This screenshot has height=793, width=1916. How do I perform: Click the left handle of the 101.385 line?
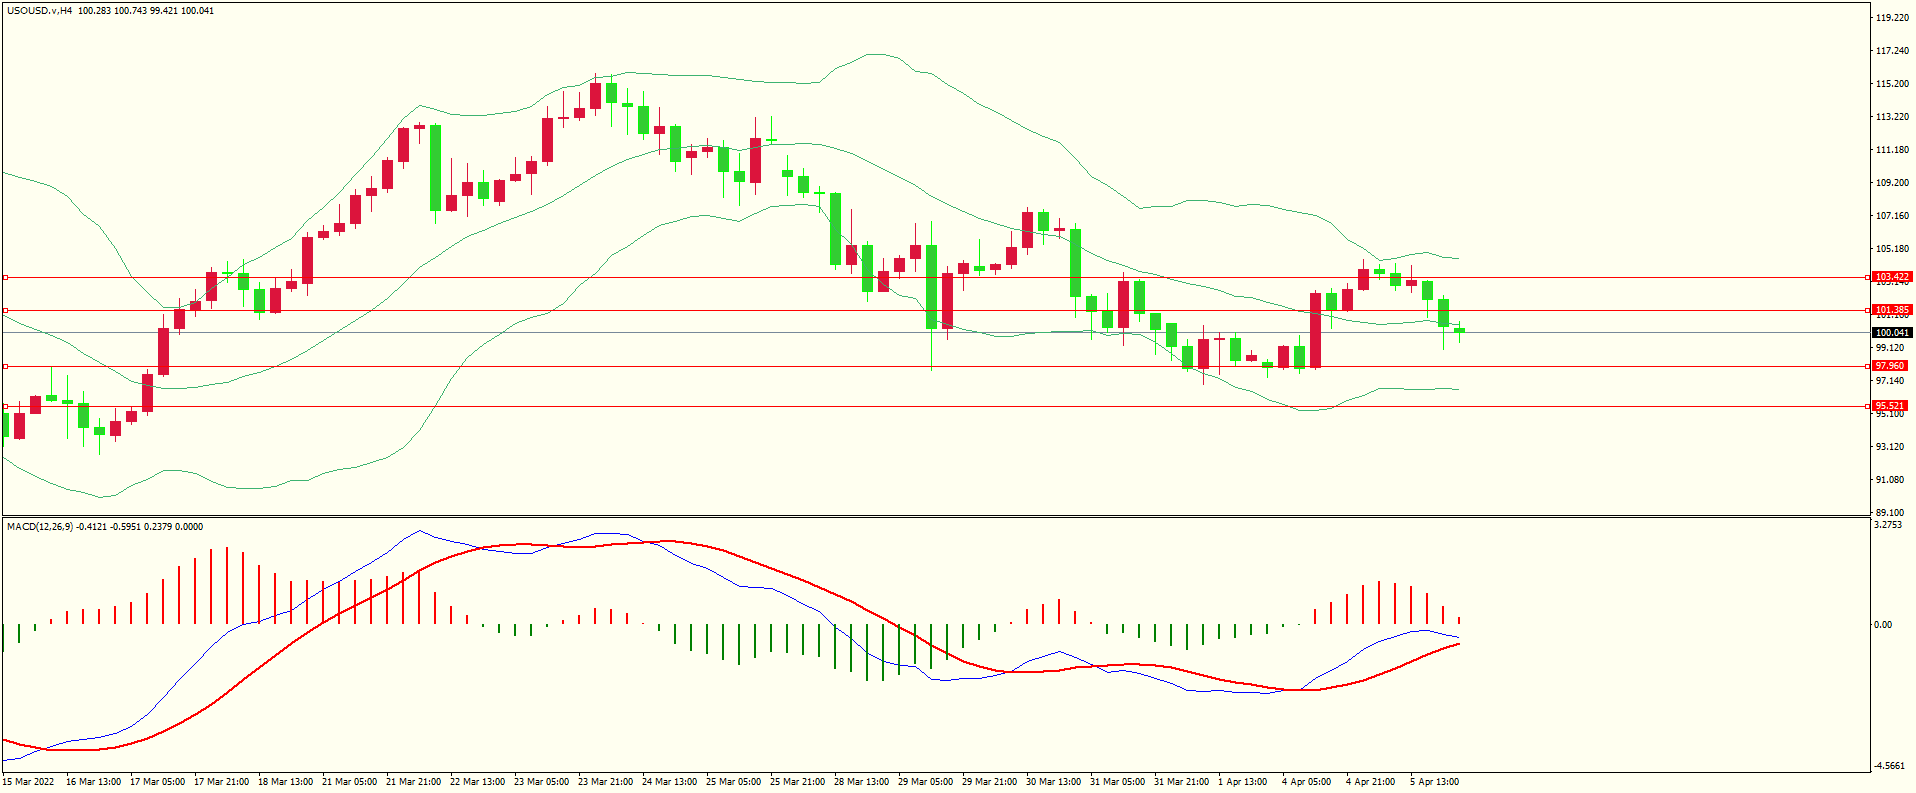click(x=5, y=311)
